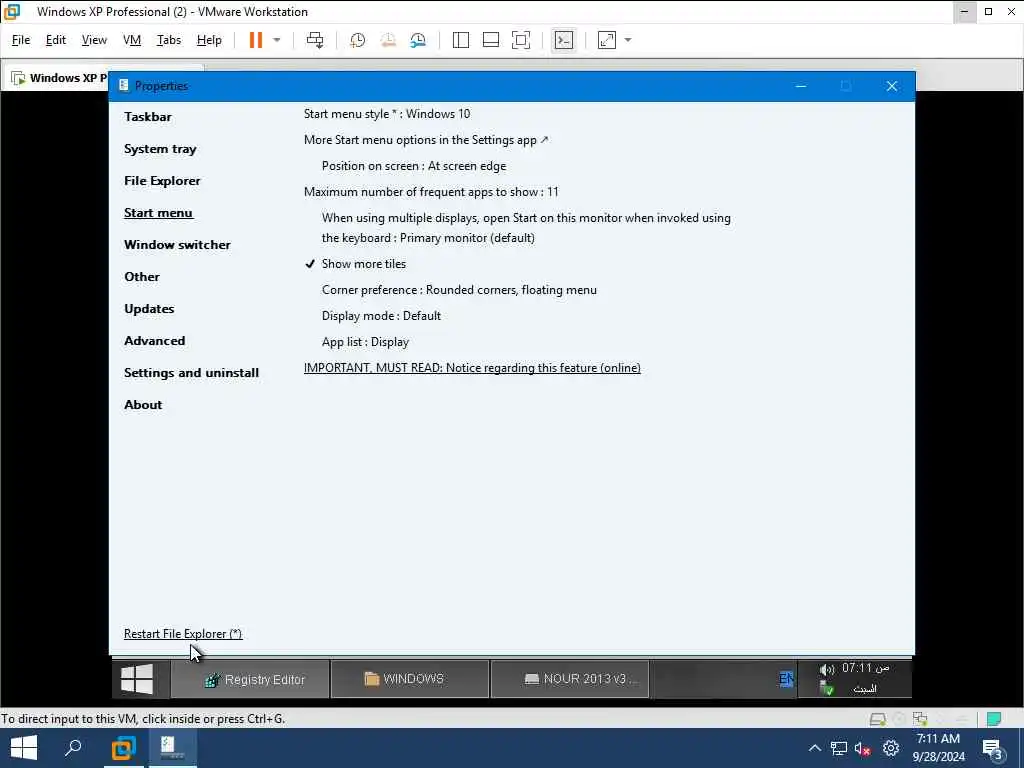Viewport: 1024px width, 768px height.
Task: Change Display mode option
Action: pos(381,316)
